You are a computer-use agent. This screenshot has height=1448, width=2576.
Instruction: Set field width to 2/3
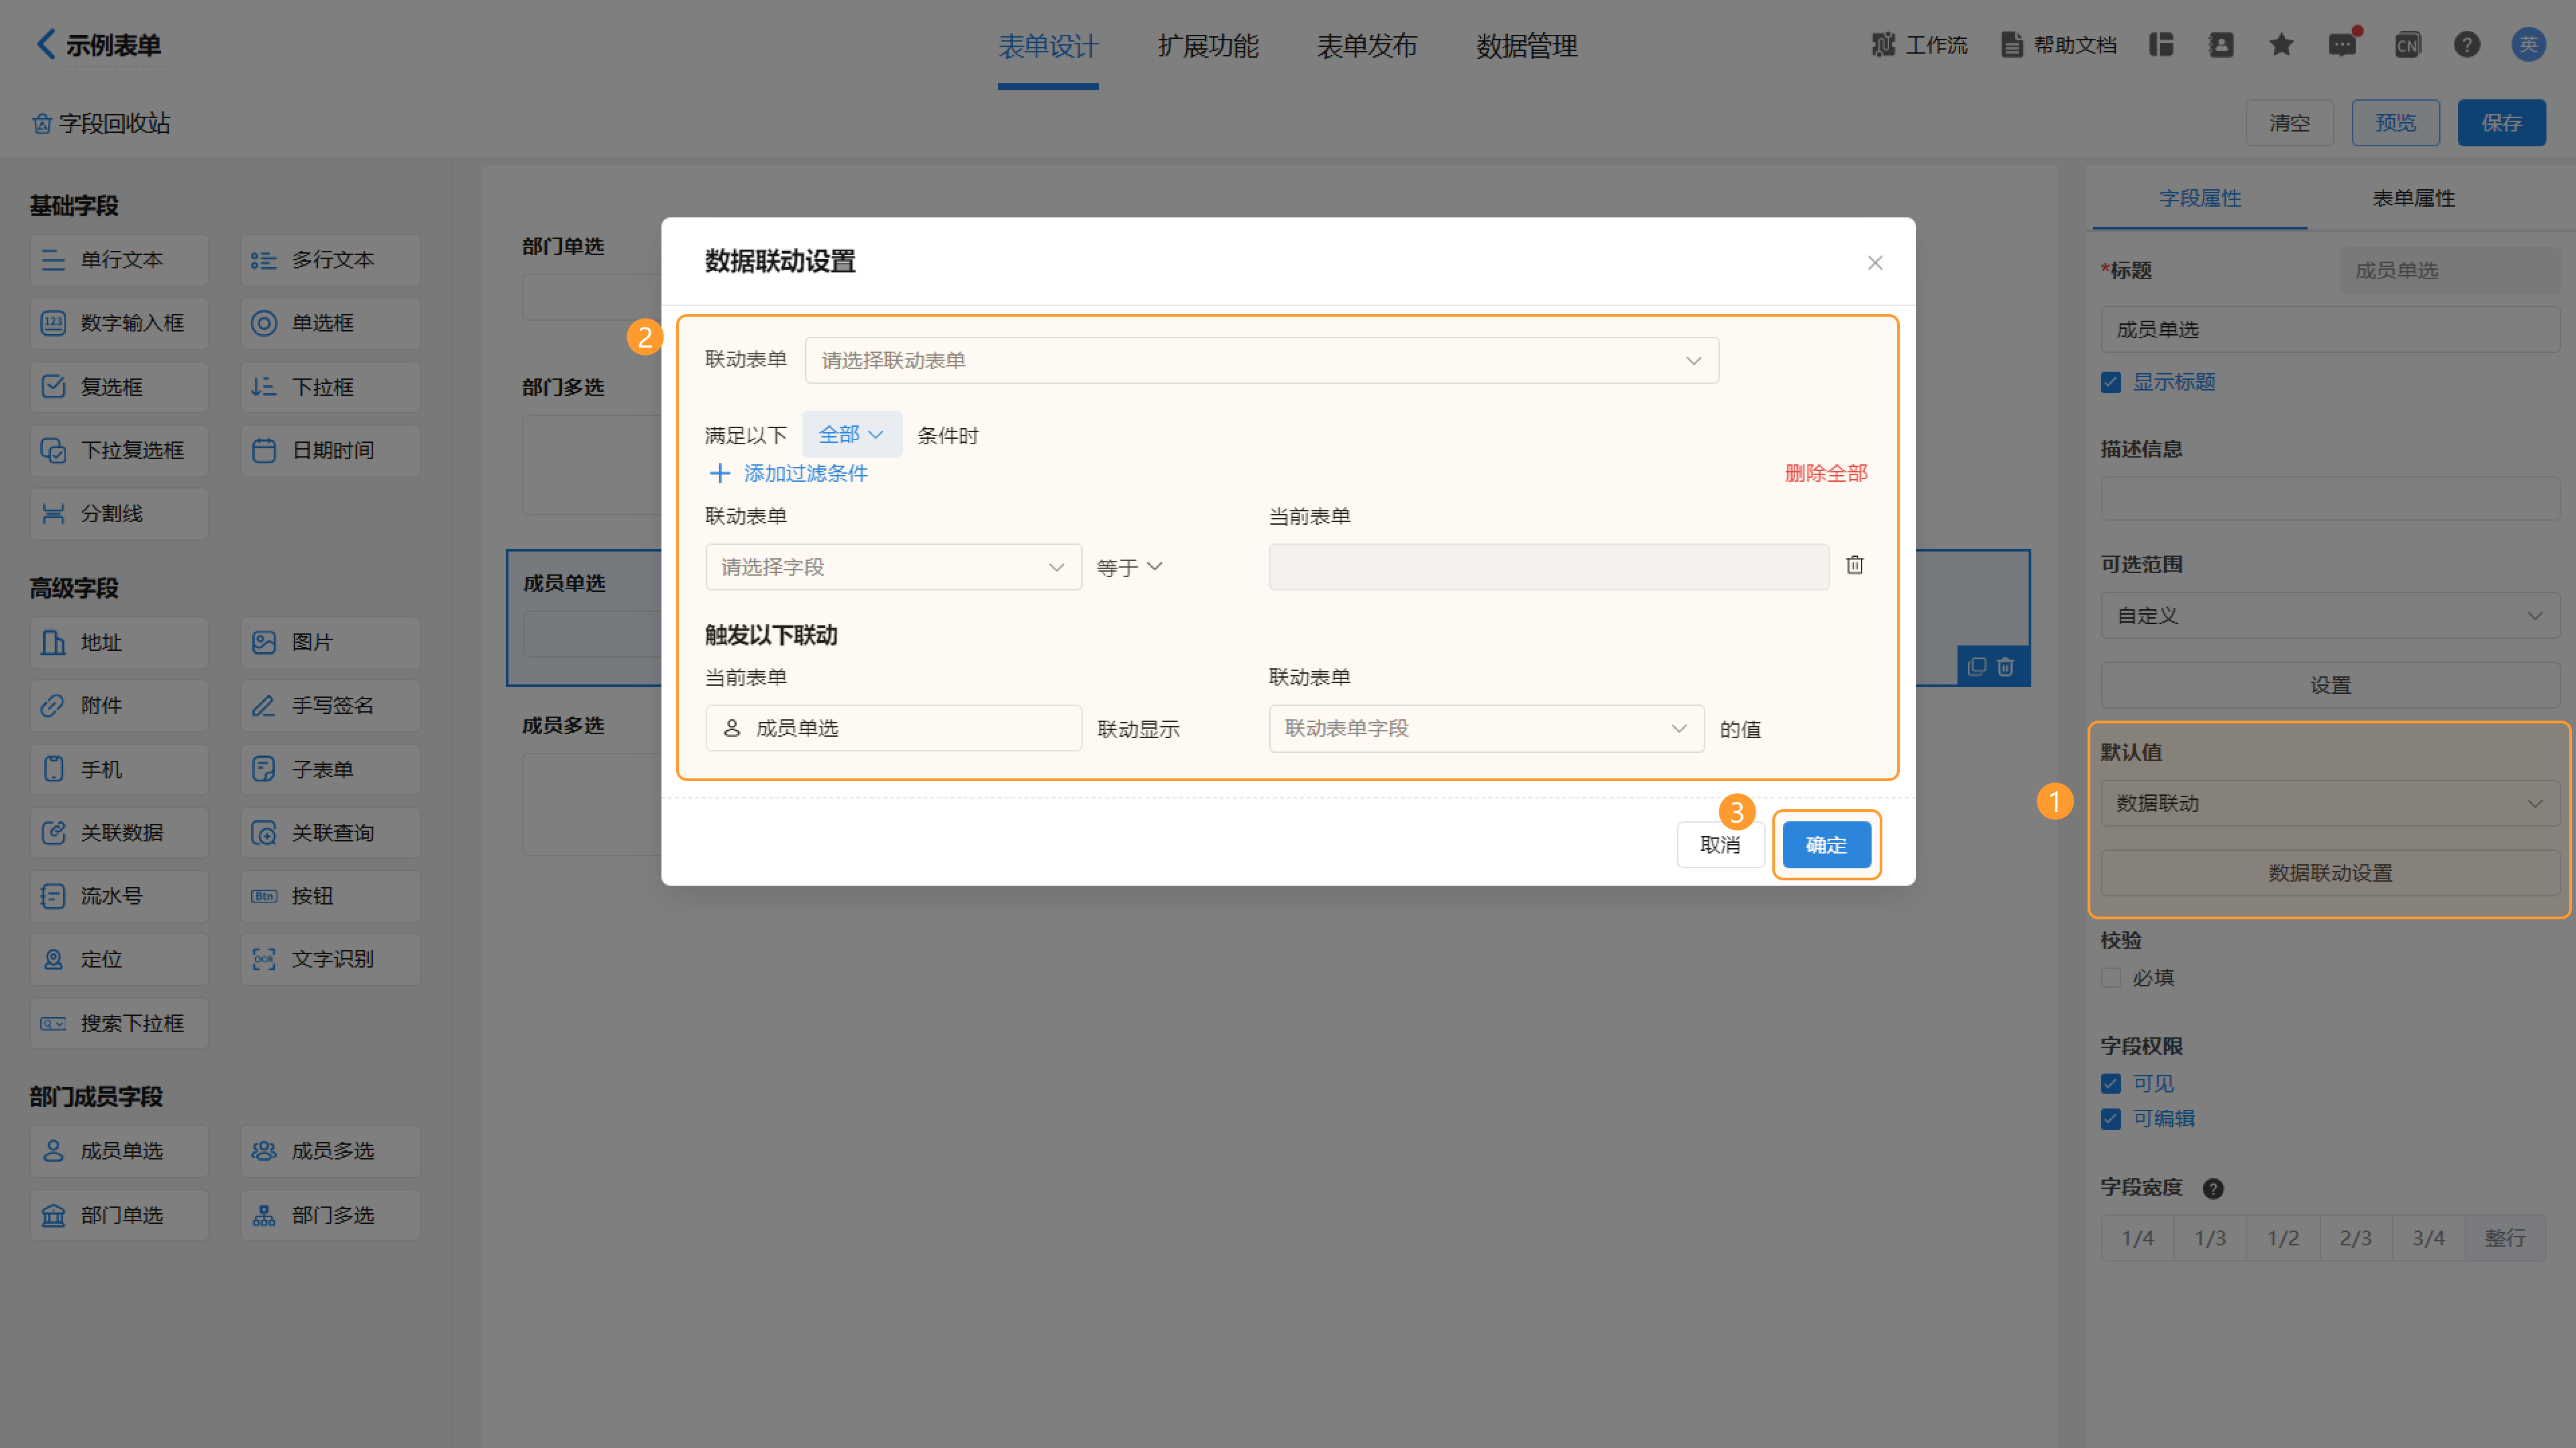2355,1239
